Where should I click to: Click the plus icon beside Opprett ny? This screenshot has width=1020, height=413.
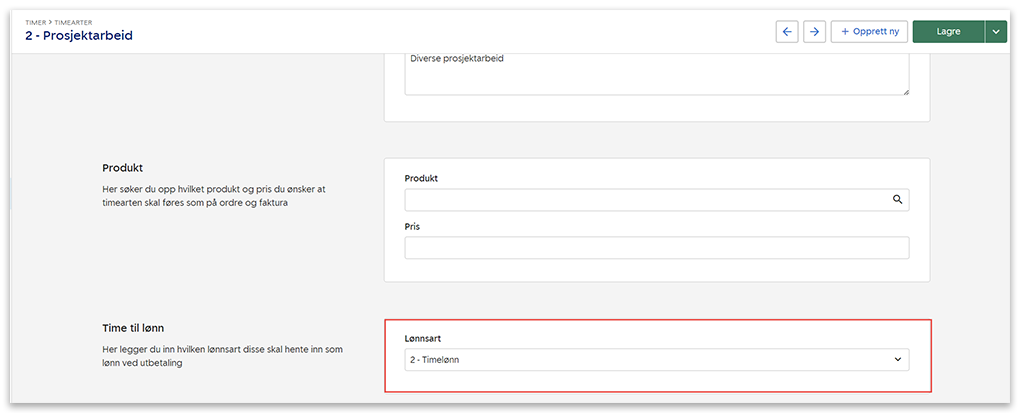[845, 32]
